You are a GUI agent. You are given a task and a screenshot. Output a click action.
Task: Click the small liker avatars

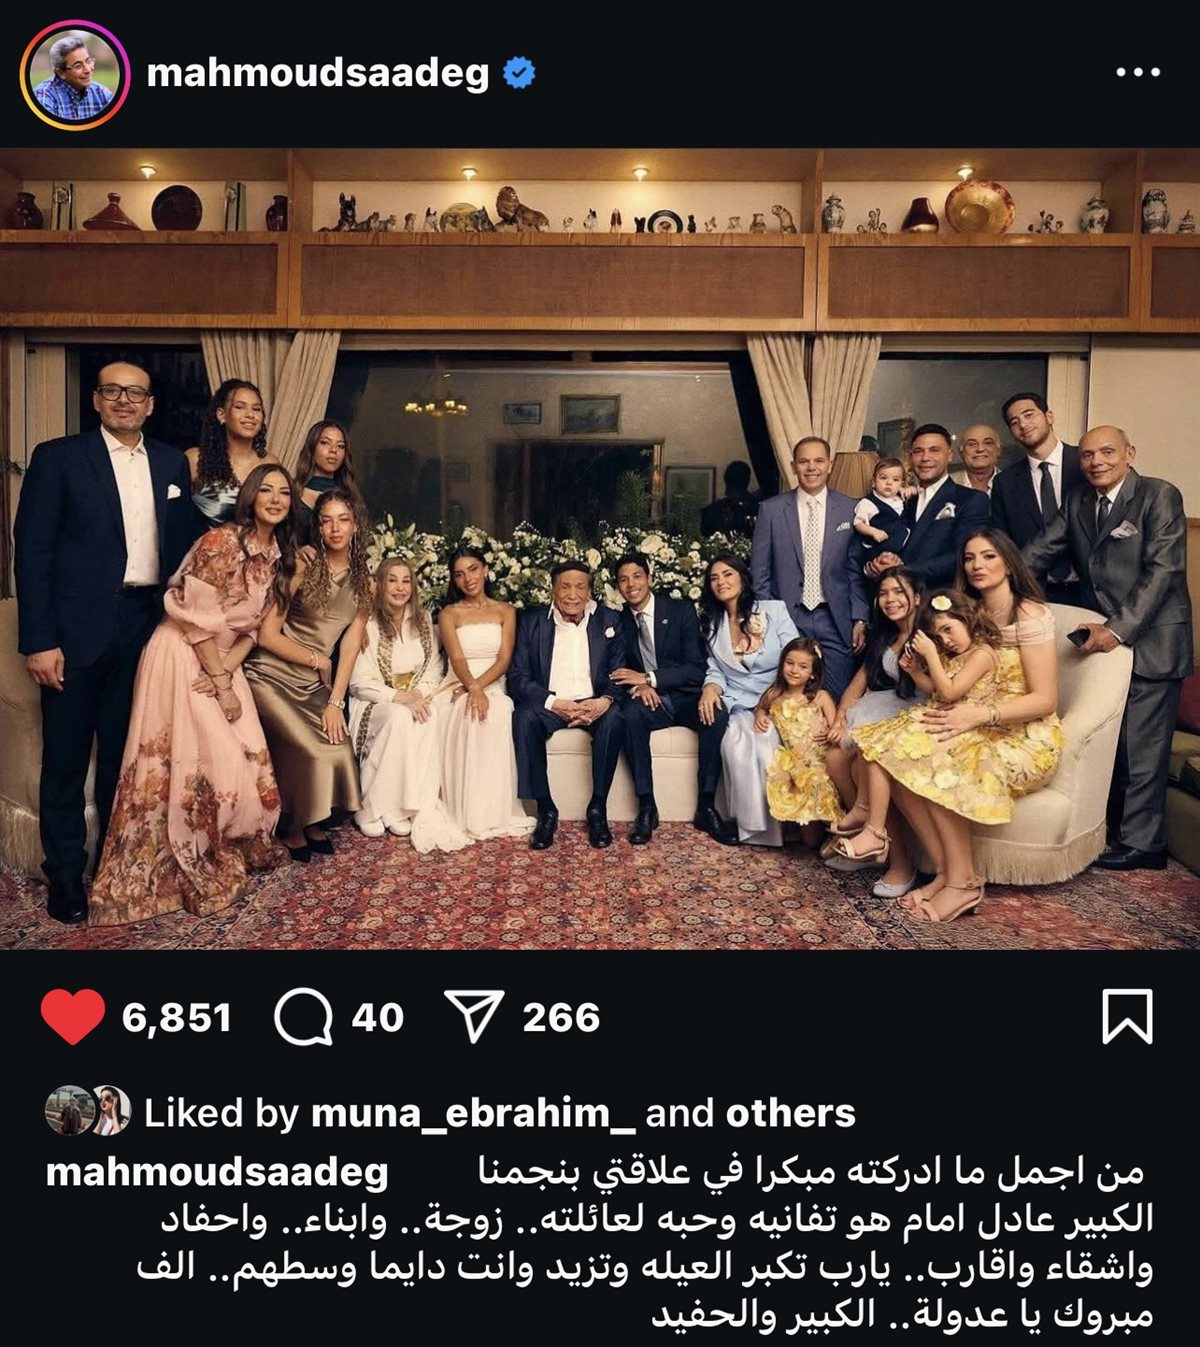click(88, 1110)
